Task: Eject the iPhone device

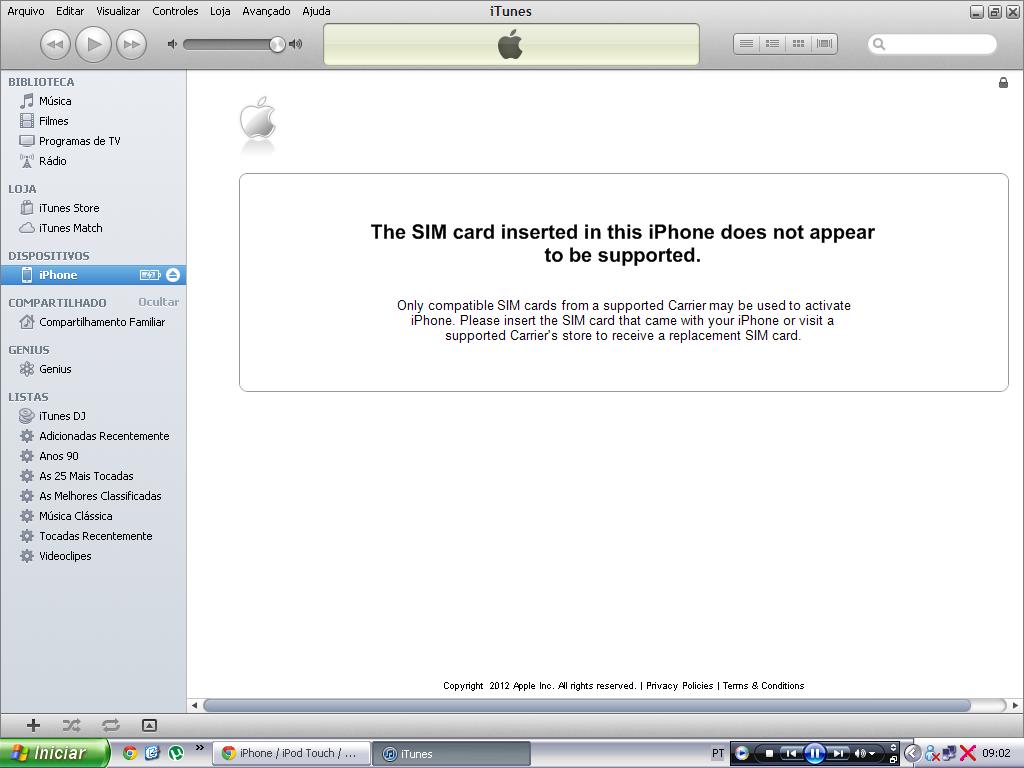Action: (x=172, y=275)
